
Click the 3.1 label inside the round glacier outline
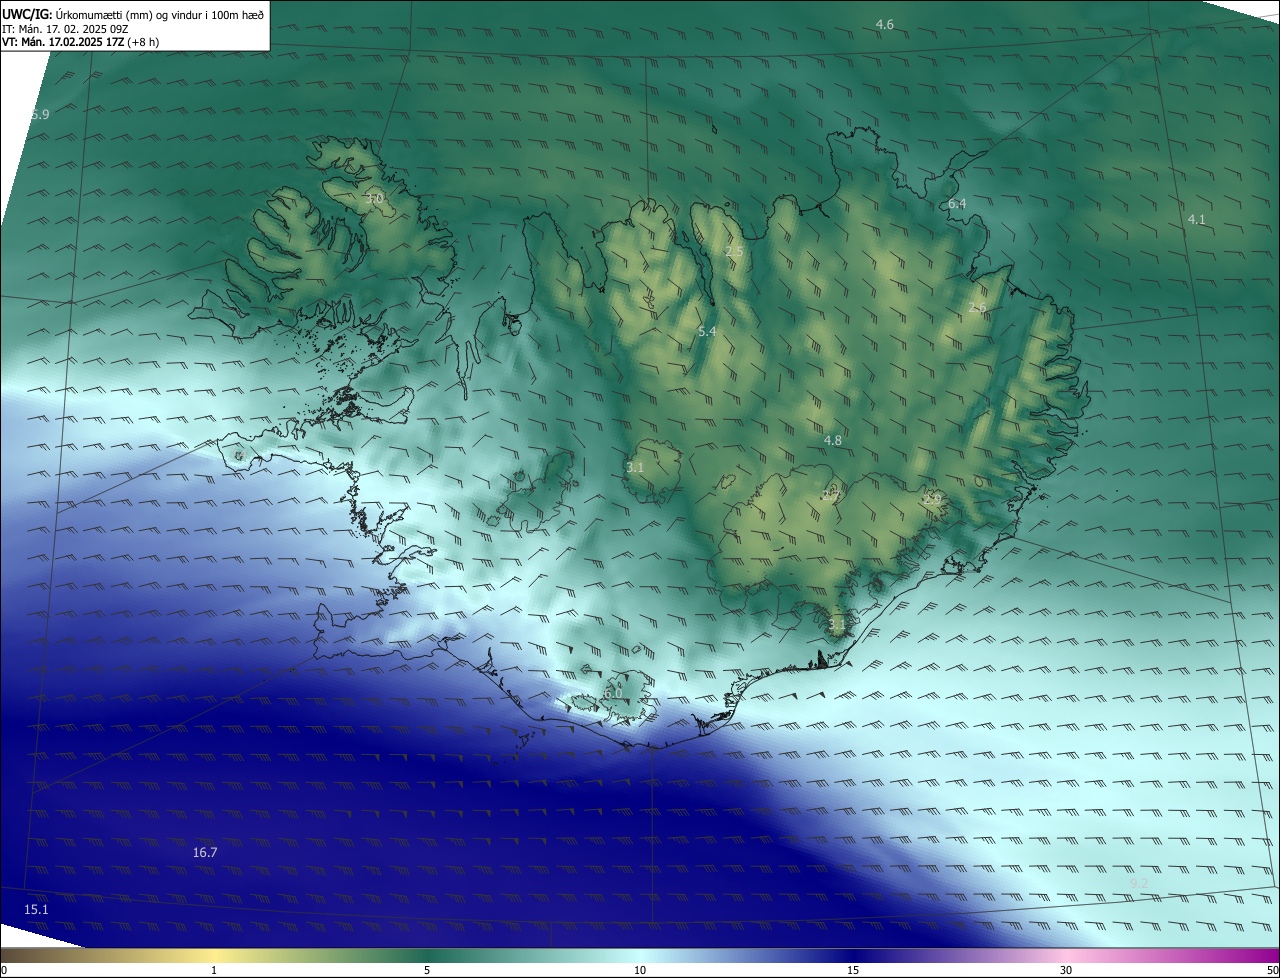click(635, 467)
